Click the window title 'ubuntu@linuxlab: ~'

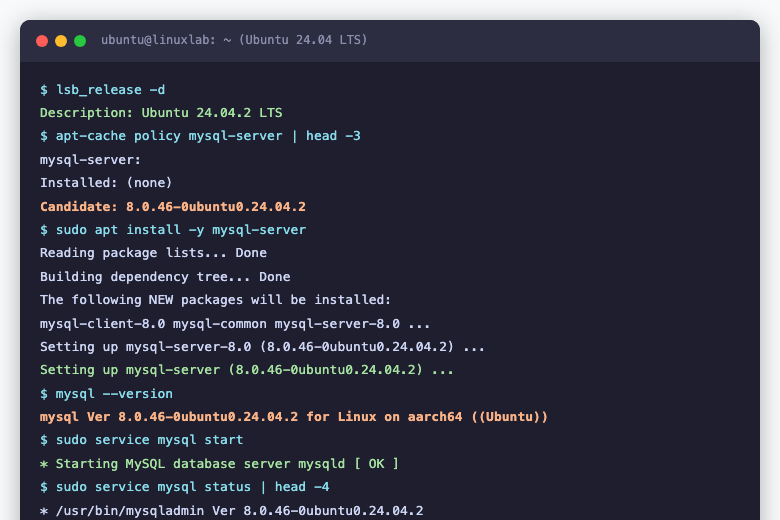click(x=166, y=40)
